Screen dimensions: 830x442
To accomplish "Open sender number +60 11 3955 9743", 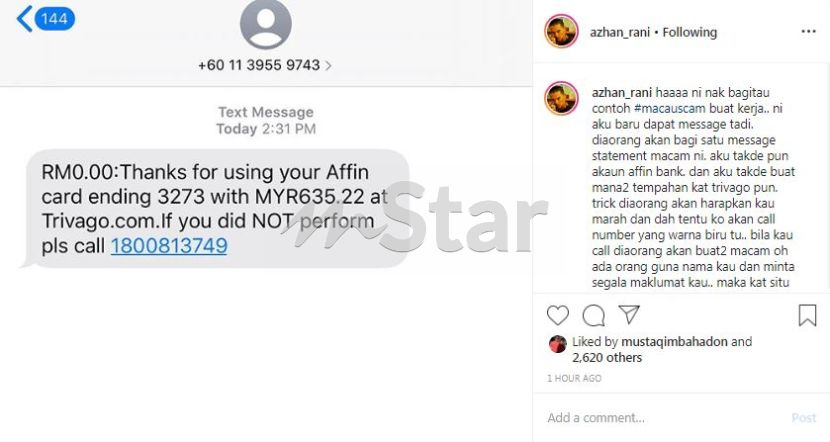I will click(259, 65).
